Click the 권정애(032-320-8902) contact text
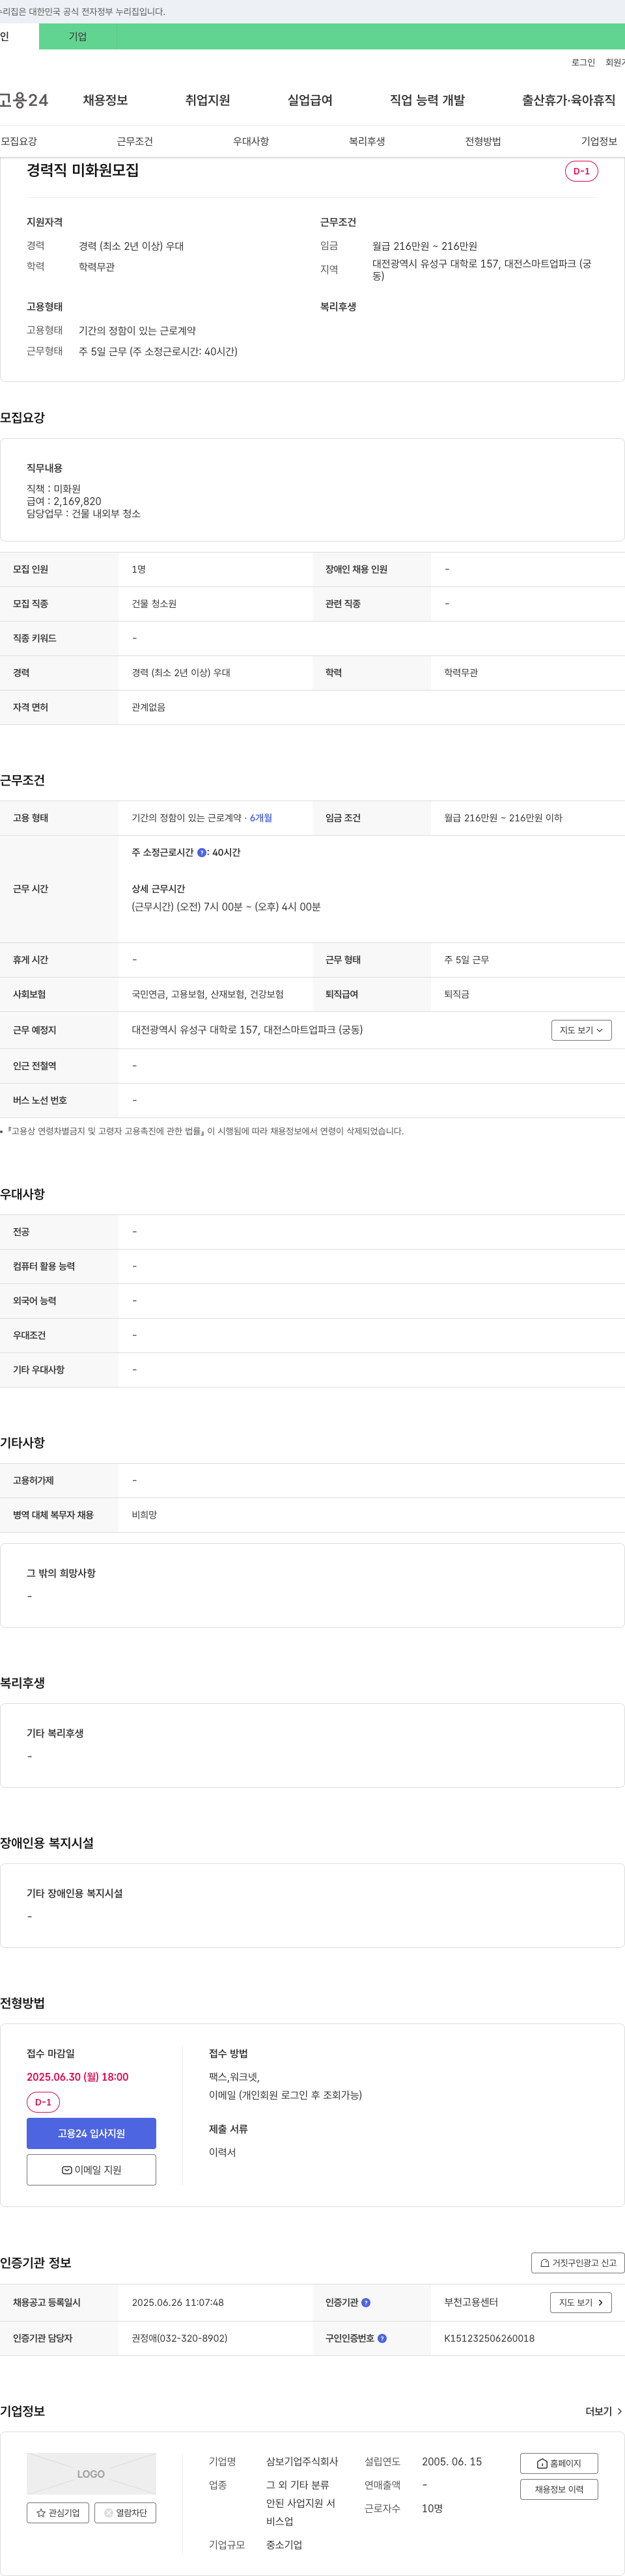The height and width of the screenshot is (2576, 625). coord(179,2338)
